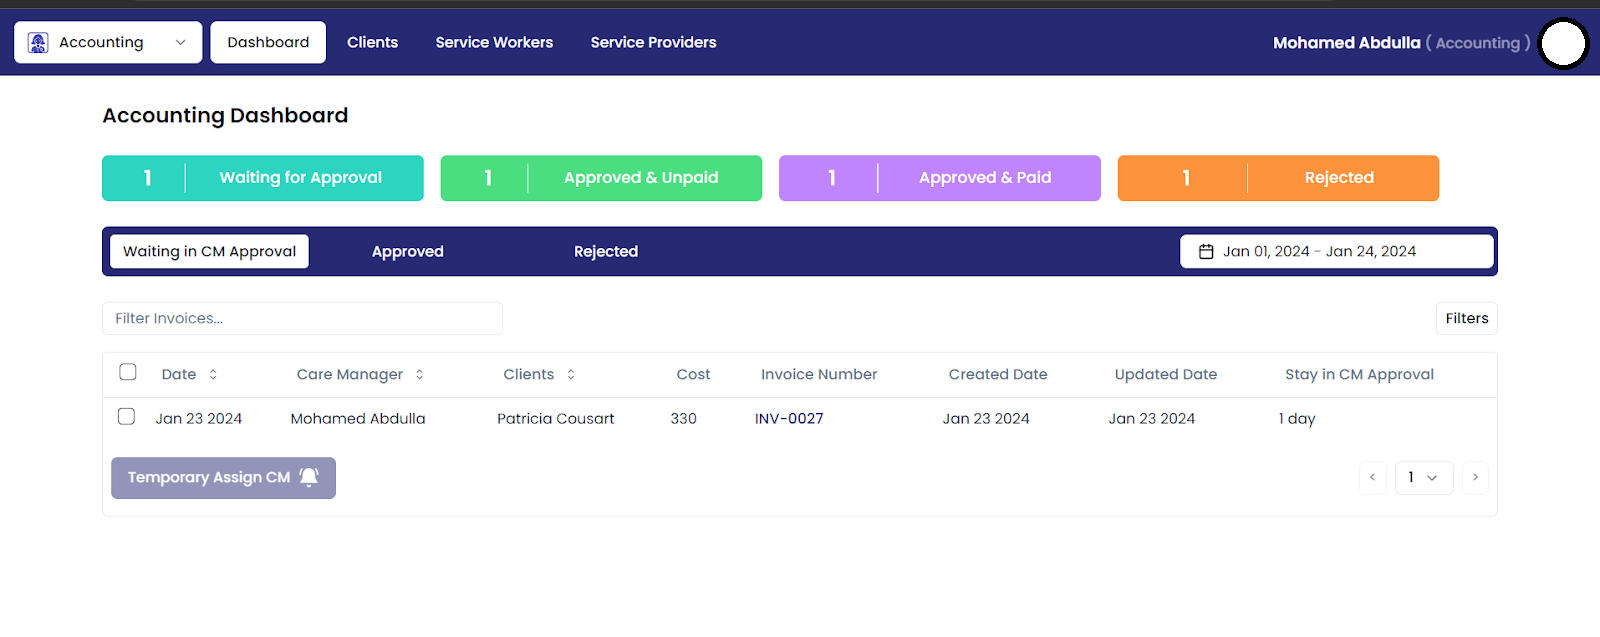Screen dimensions: 1600x637
Task: Switch to the Approved tab
Action: pos(407,252)
